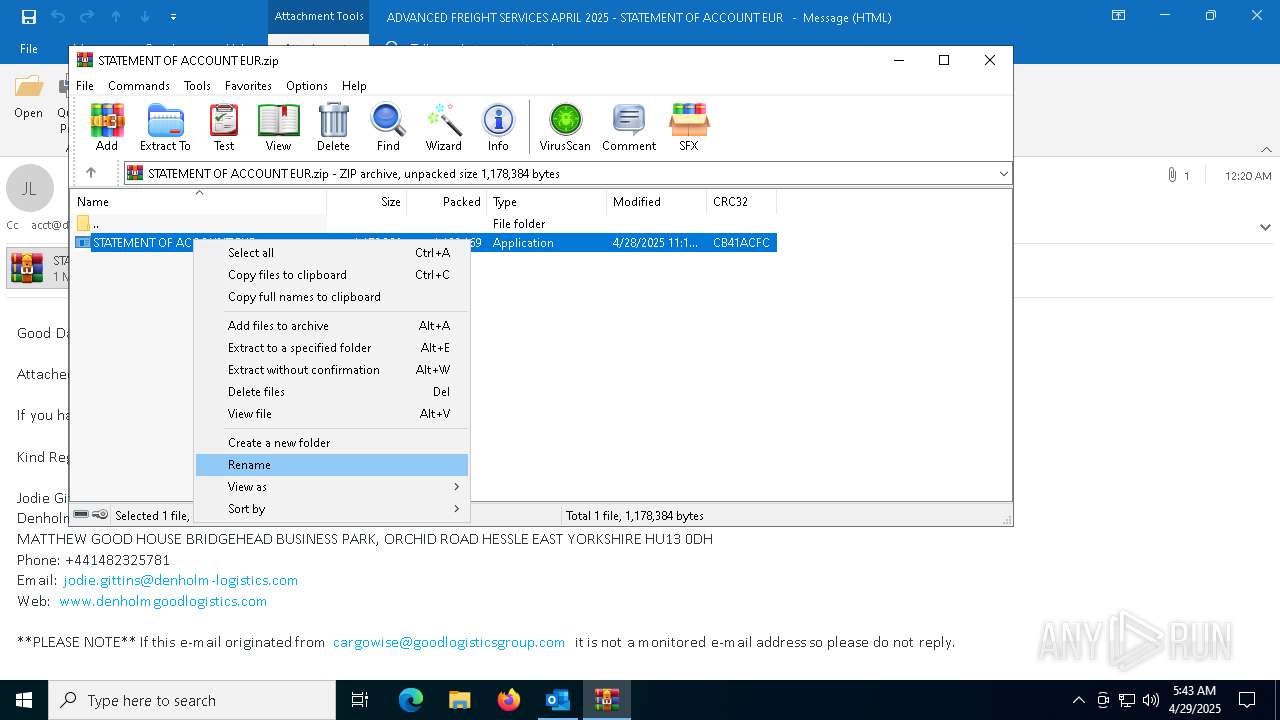Sort by Name column header
1280x720 pixels.
(198, 202)
